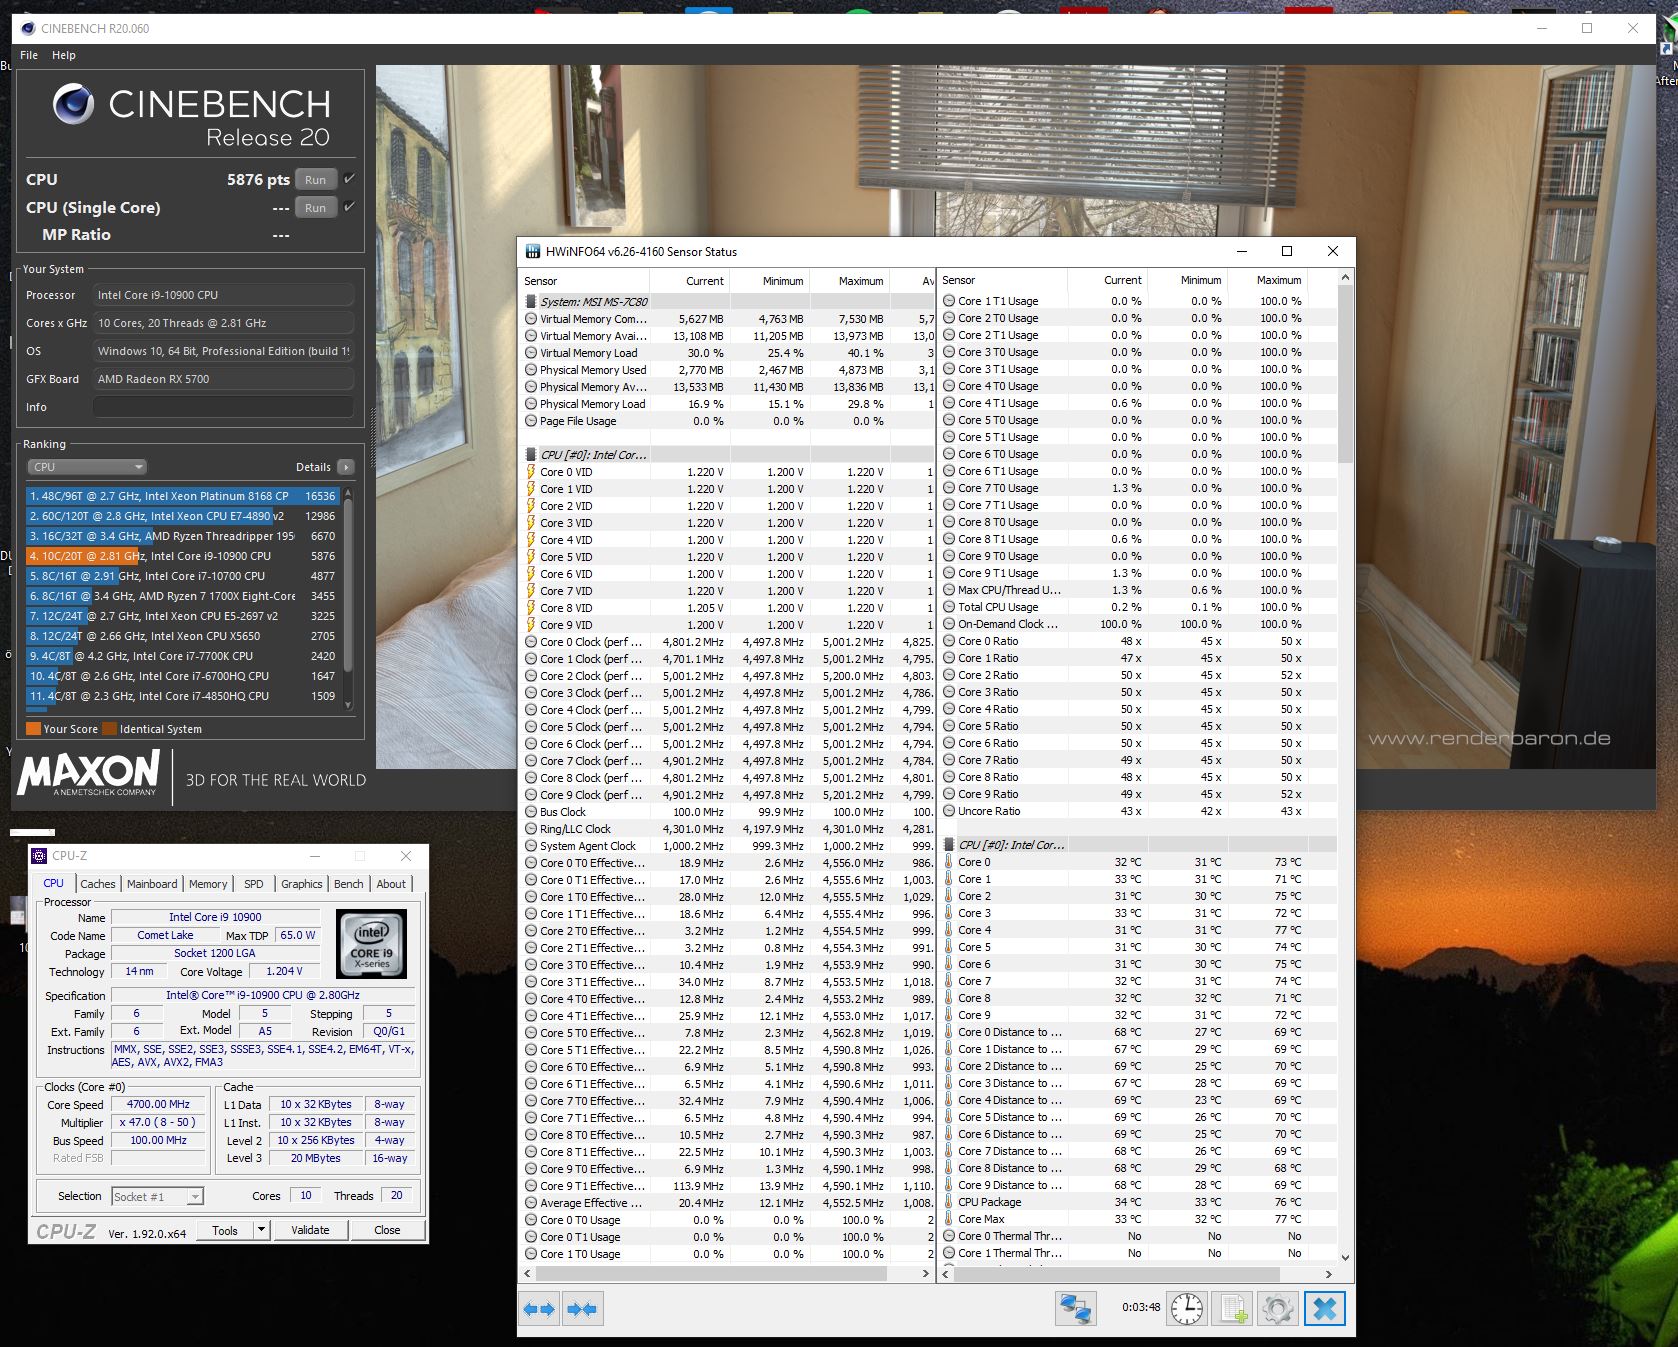This screenshot has width=1678, height=1347.
Task: Close sensors with blue X icon
Action: [x=1325, y=1309]
